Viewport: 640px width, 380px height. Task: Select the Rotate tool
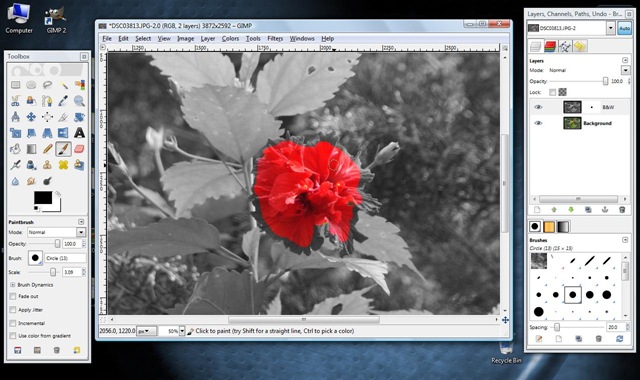click(x=79, y=117)
